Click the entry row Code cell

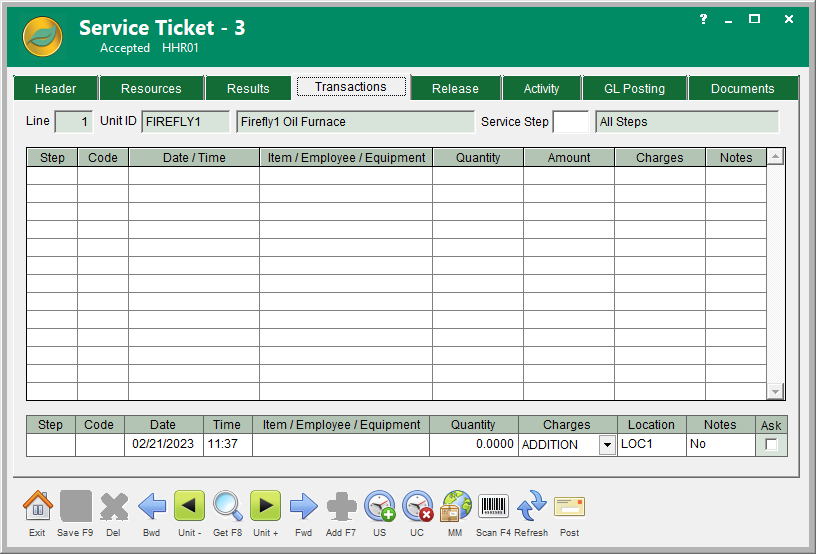(x=100, y=445)
